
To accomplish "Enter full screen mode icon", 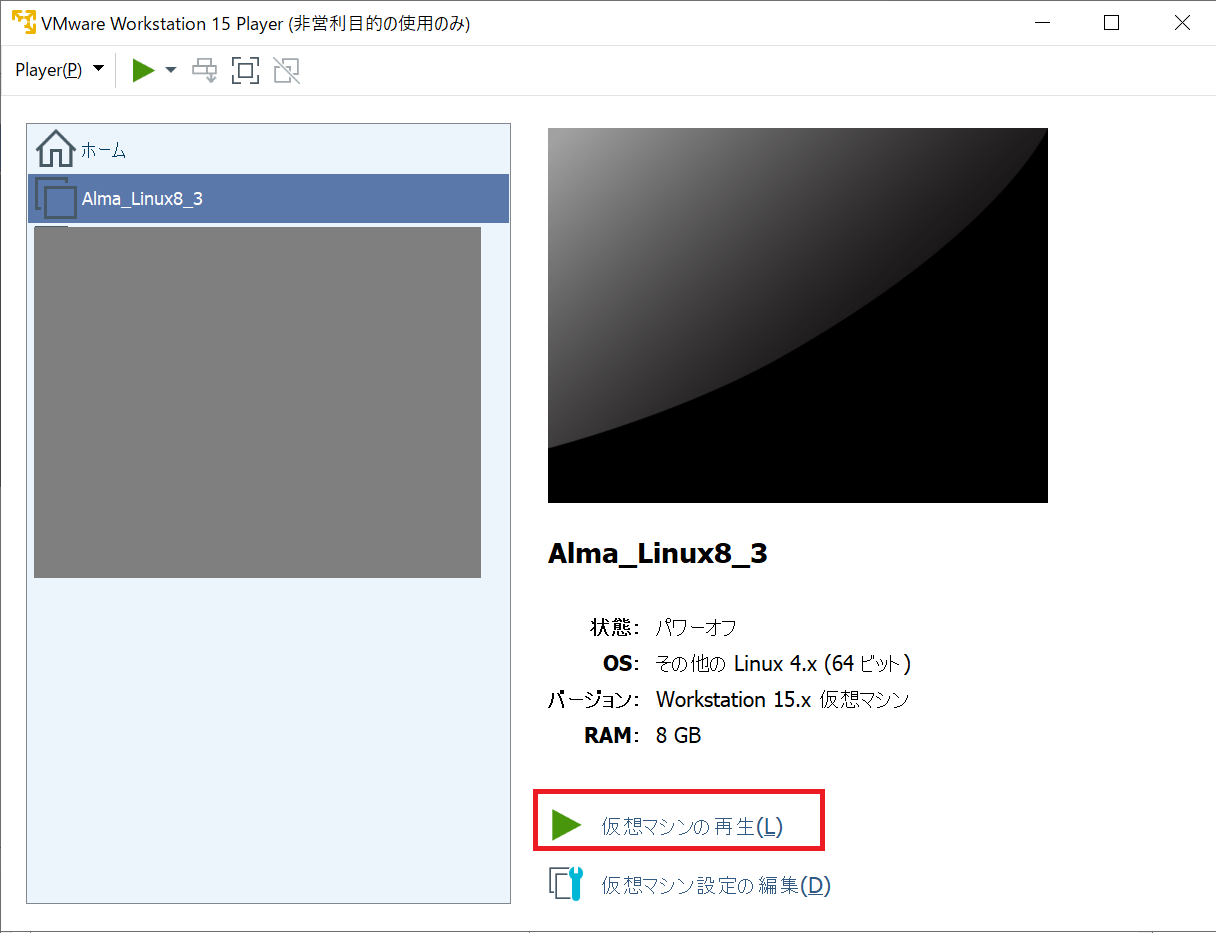I will point(245,70).
